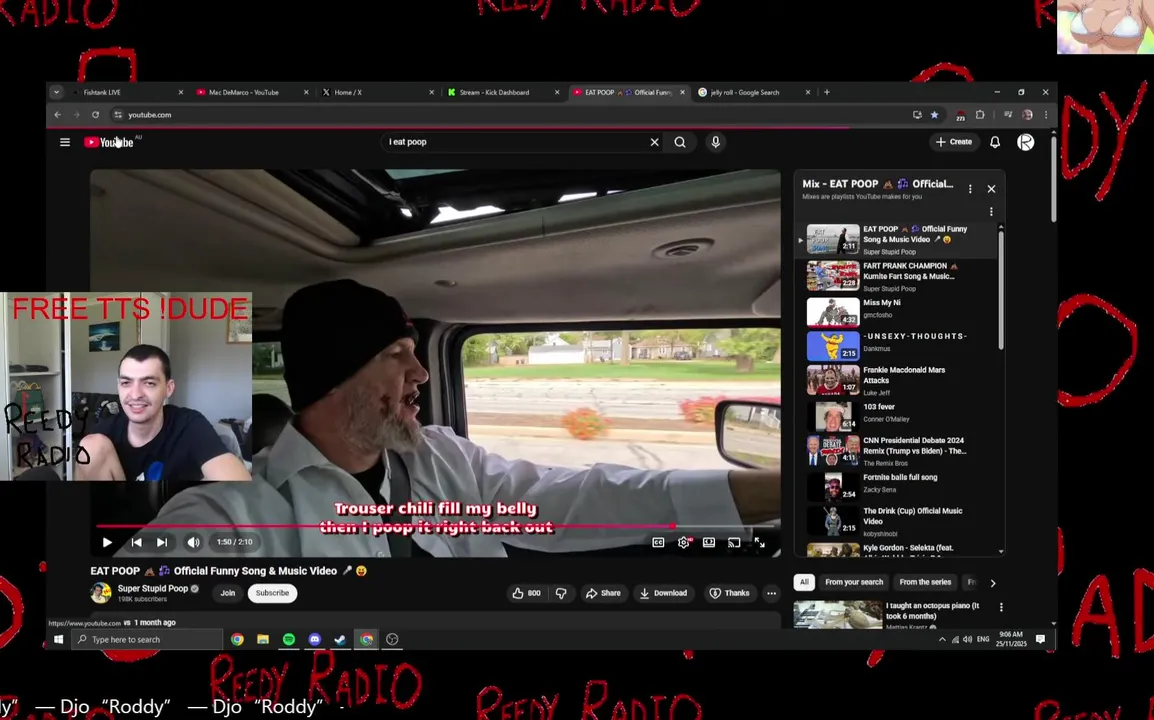Click the Create button in YouTube header
Screen dimensions: 1154x720
[x=954, y=142]
